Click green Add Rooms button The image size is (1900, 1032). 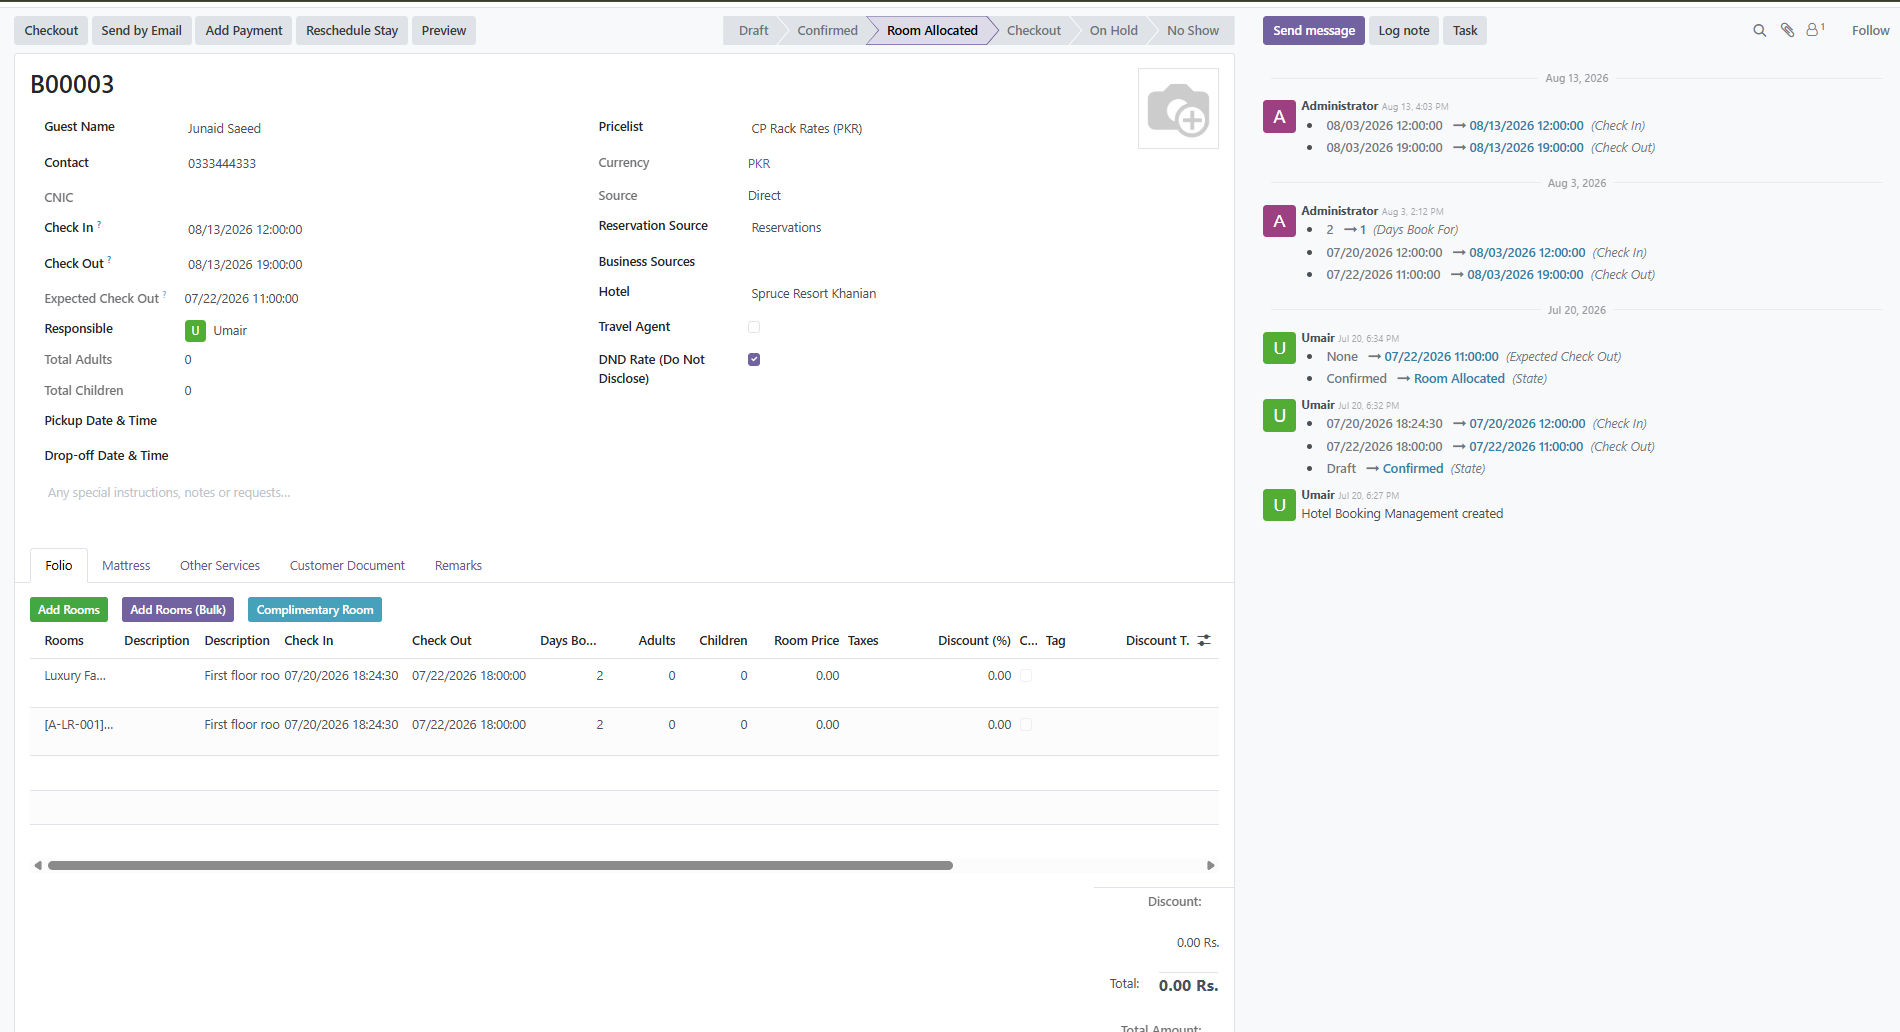[x=69, y=610]
